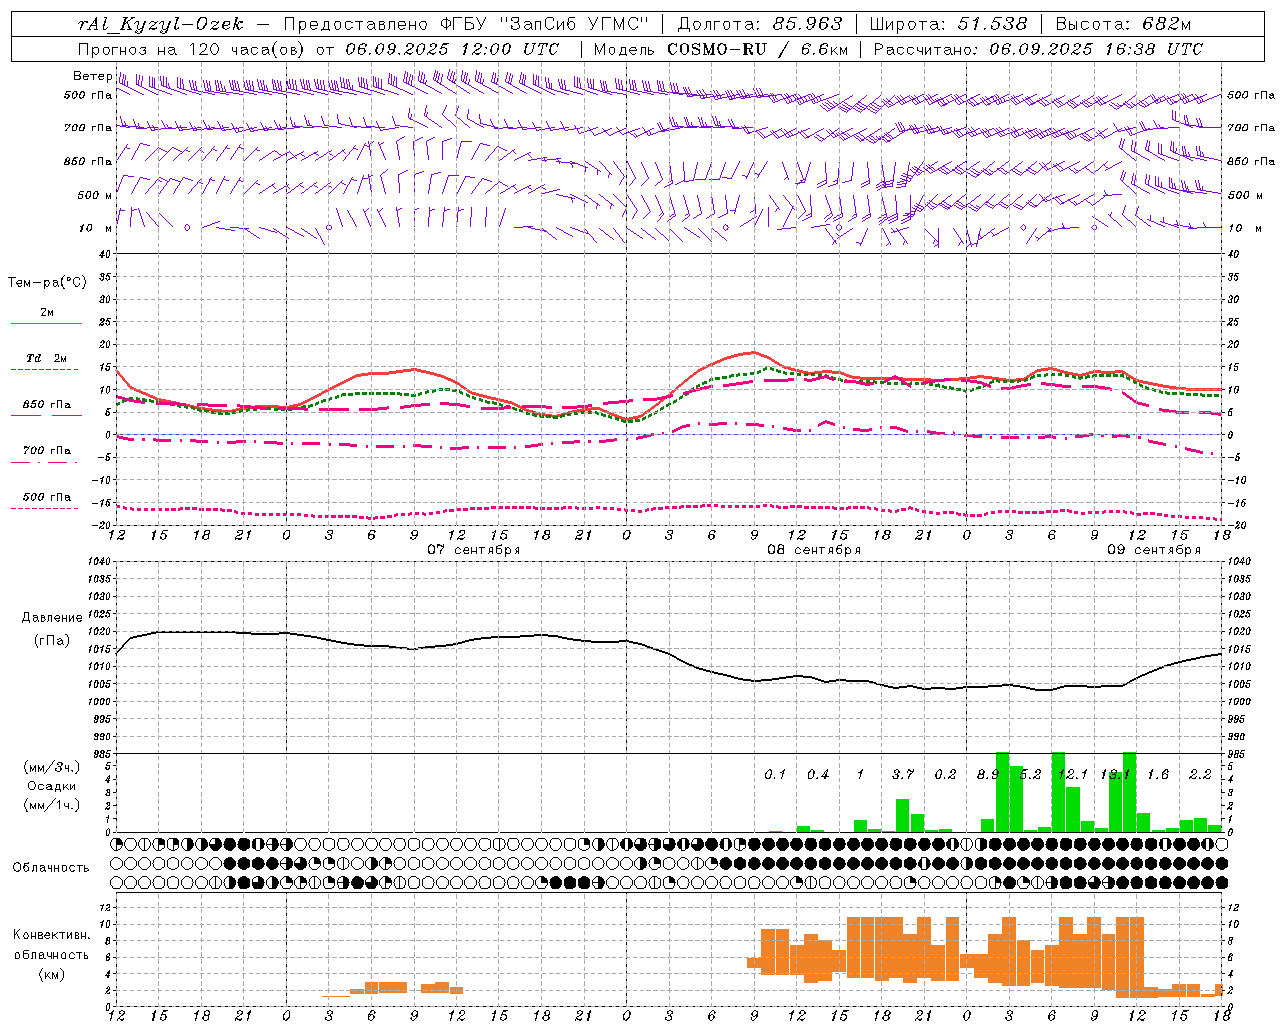Click the 8.9 precipitation total

[988, 774]
